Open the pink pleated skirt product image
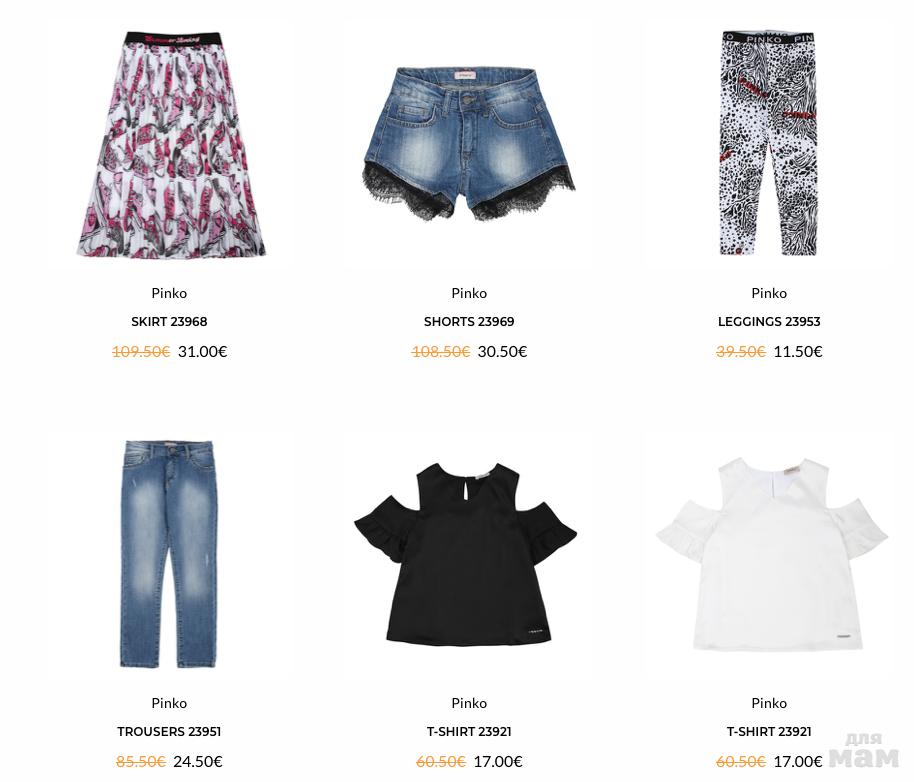914x782 pixels. point(170,145)
